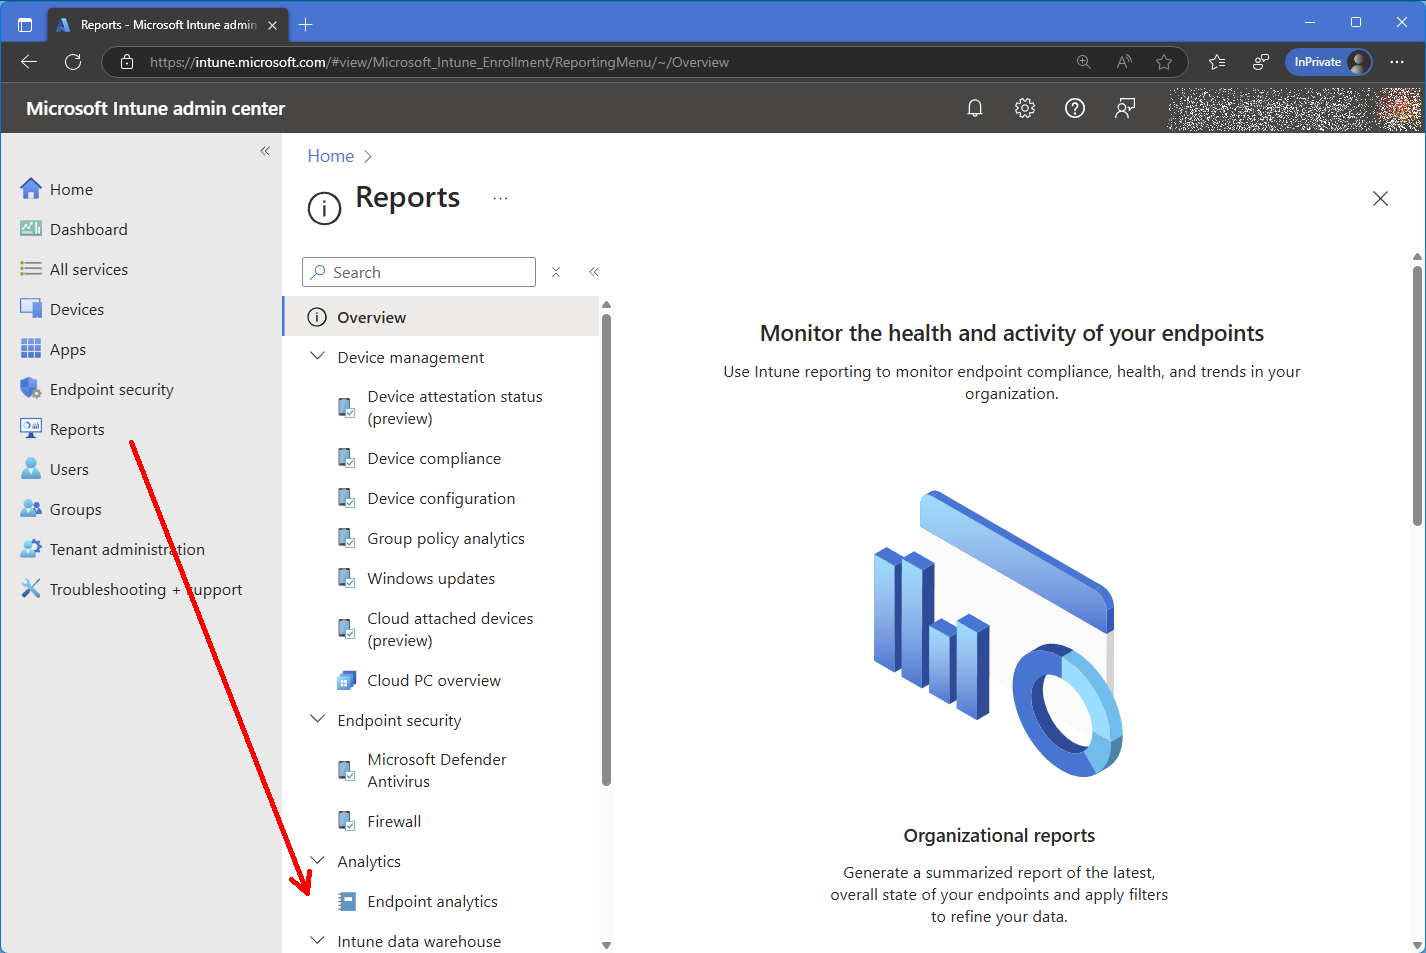Image resolution: width=1426 pixels, height=953 pixels.
Task: Collapse the Device management section
Action: 318,357
